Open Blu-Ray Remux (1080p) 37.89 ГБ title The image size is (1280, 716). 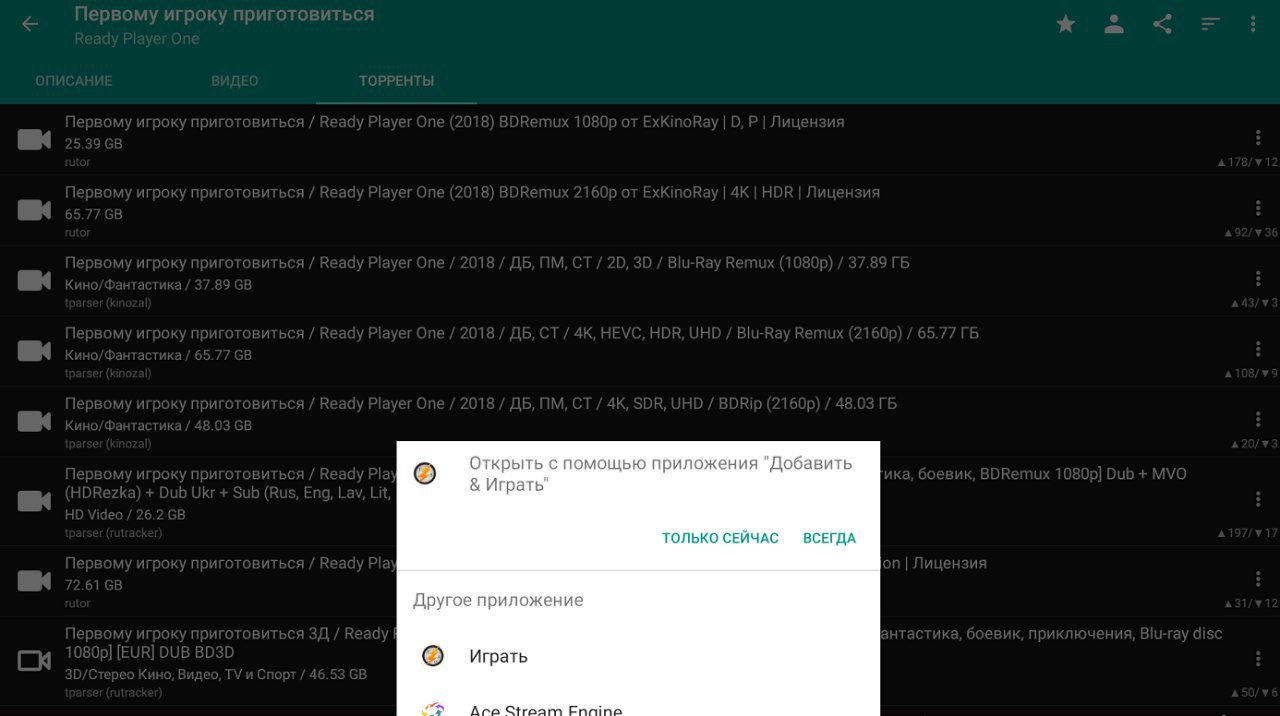click(487, 263)
